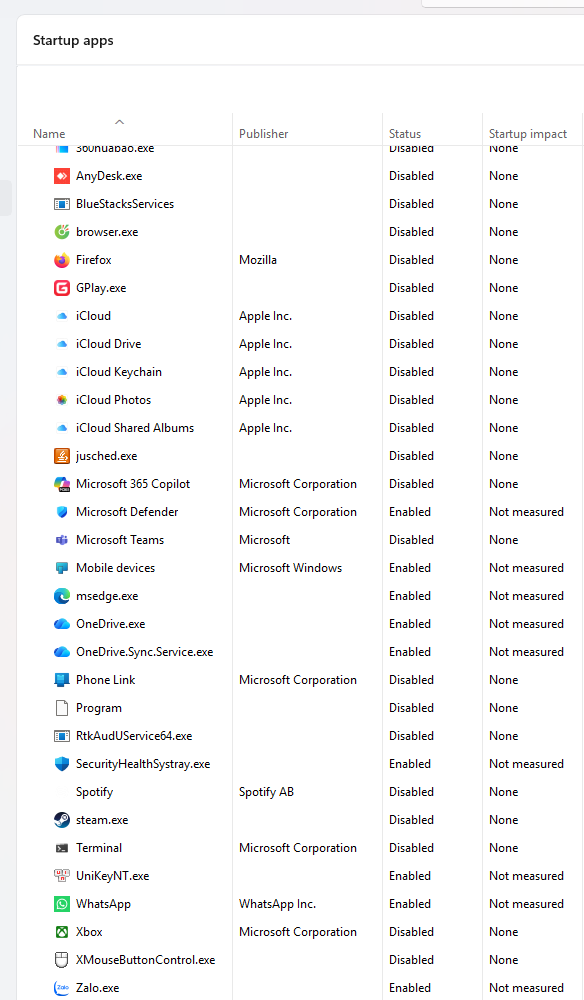Click Not measured impact for WhatsApp
Viewport: 584px width, 1000px height.
click(x=526, y=904)
